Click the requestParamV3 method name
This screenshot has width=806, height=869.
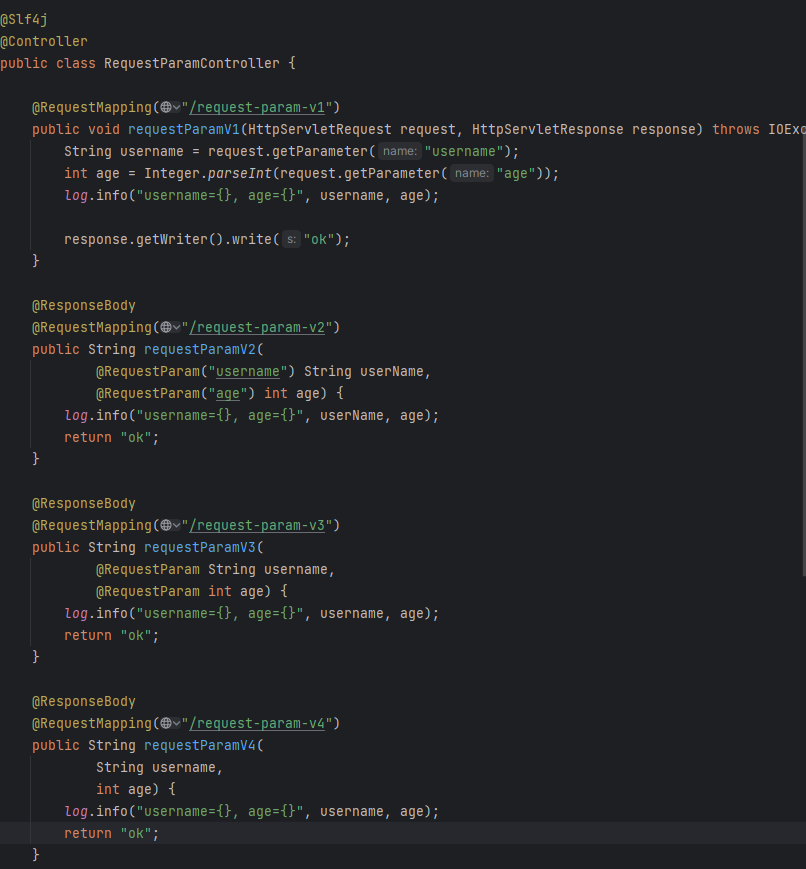[x=200, y=547]
